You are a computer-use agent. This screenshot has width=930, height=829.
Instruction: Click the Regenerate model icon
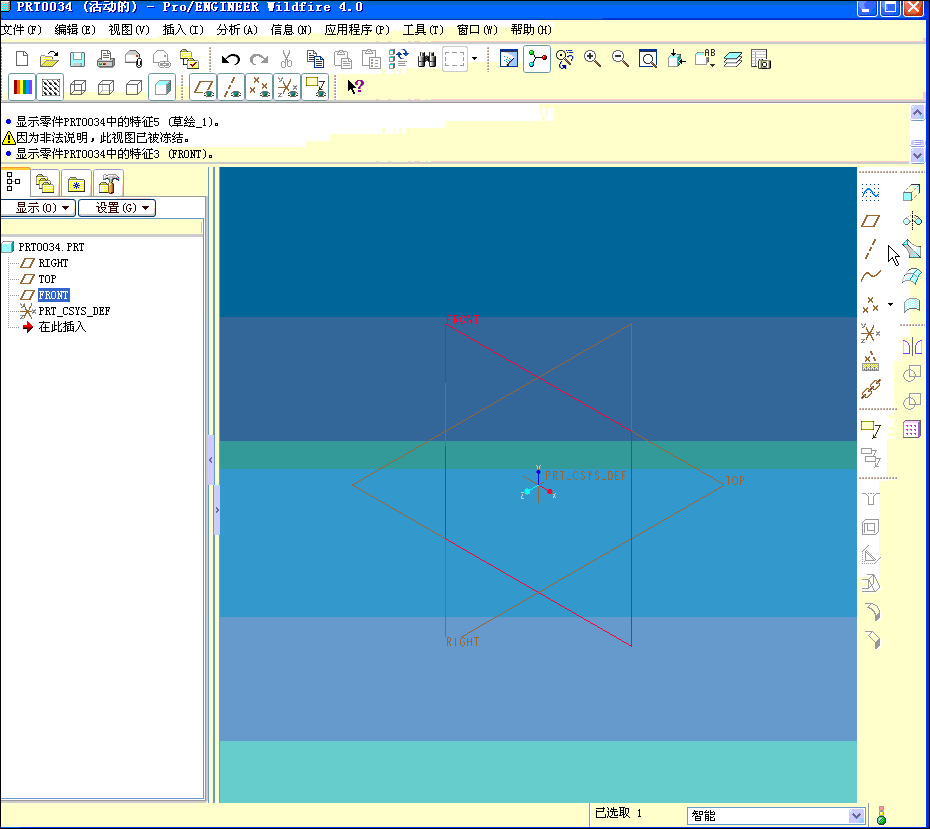pos(399,59)
